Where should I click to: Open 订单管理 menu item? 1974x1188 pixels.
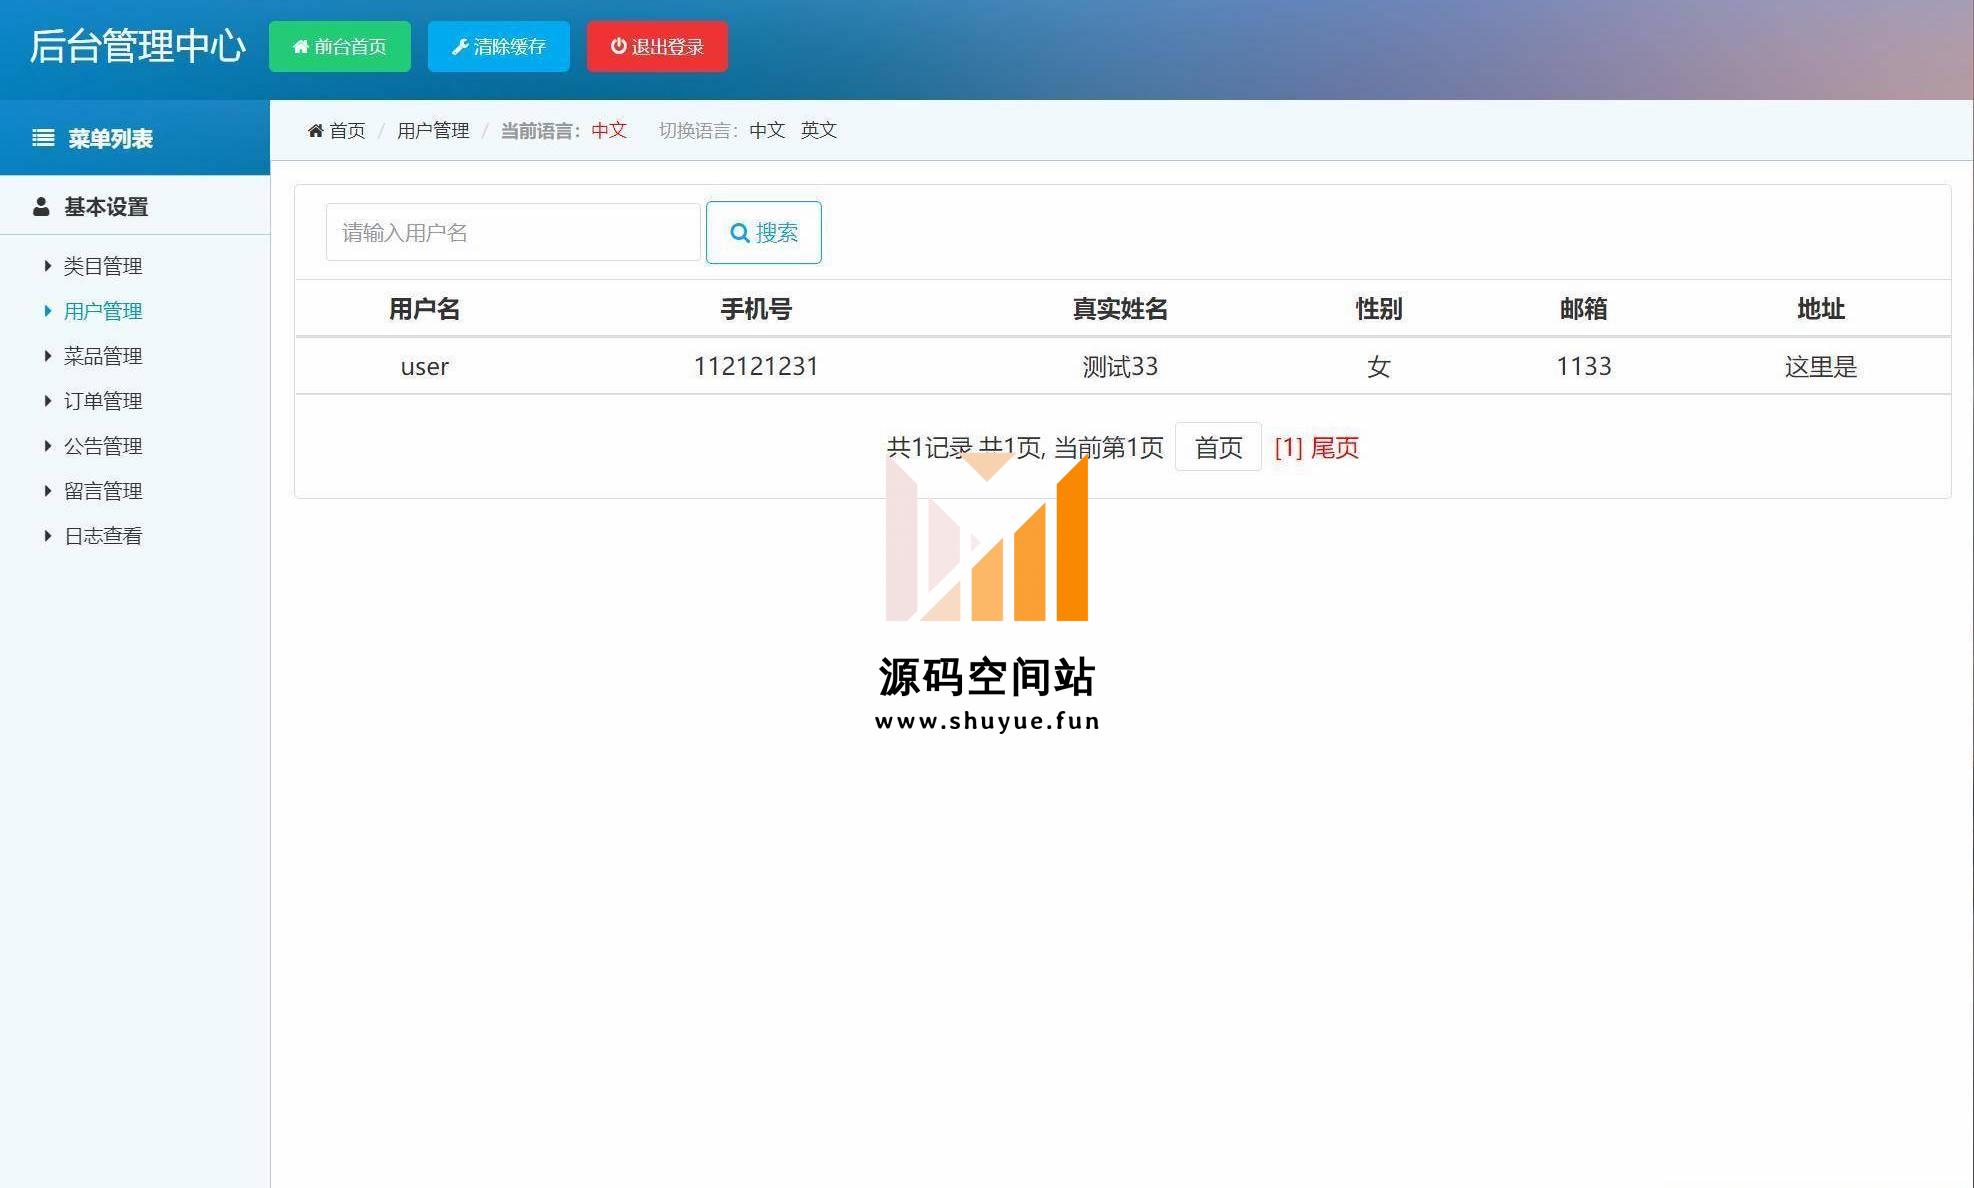tap(103, 401)
